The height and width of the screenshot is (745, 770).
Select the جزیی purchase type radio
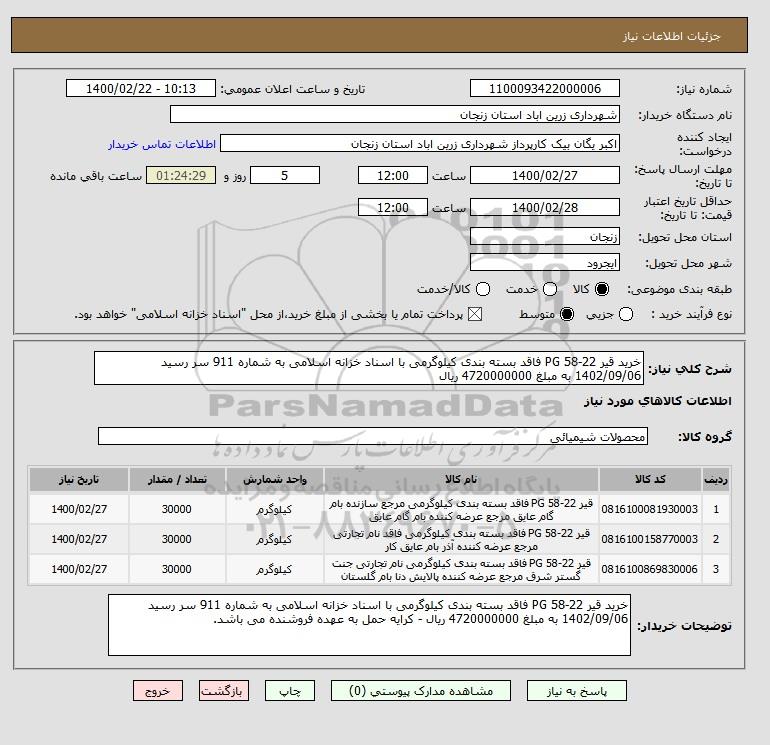coord(626,314)
